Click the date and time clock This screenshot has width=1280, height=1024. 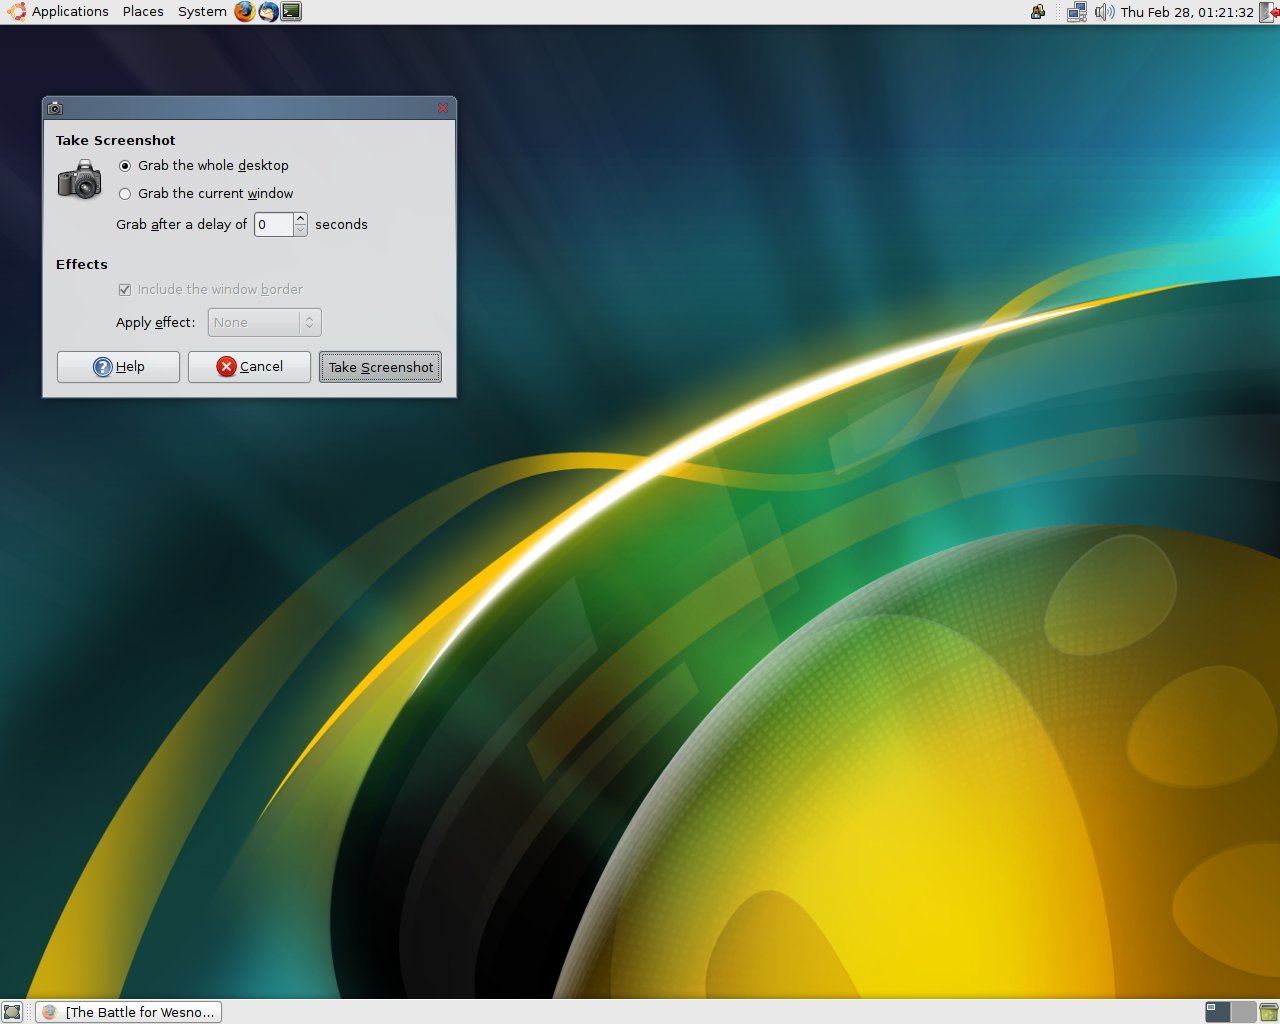pyautogui.click(x=1187, y=12)
